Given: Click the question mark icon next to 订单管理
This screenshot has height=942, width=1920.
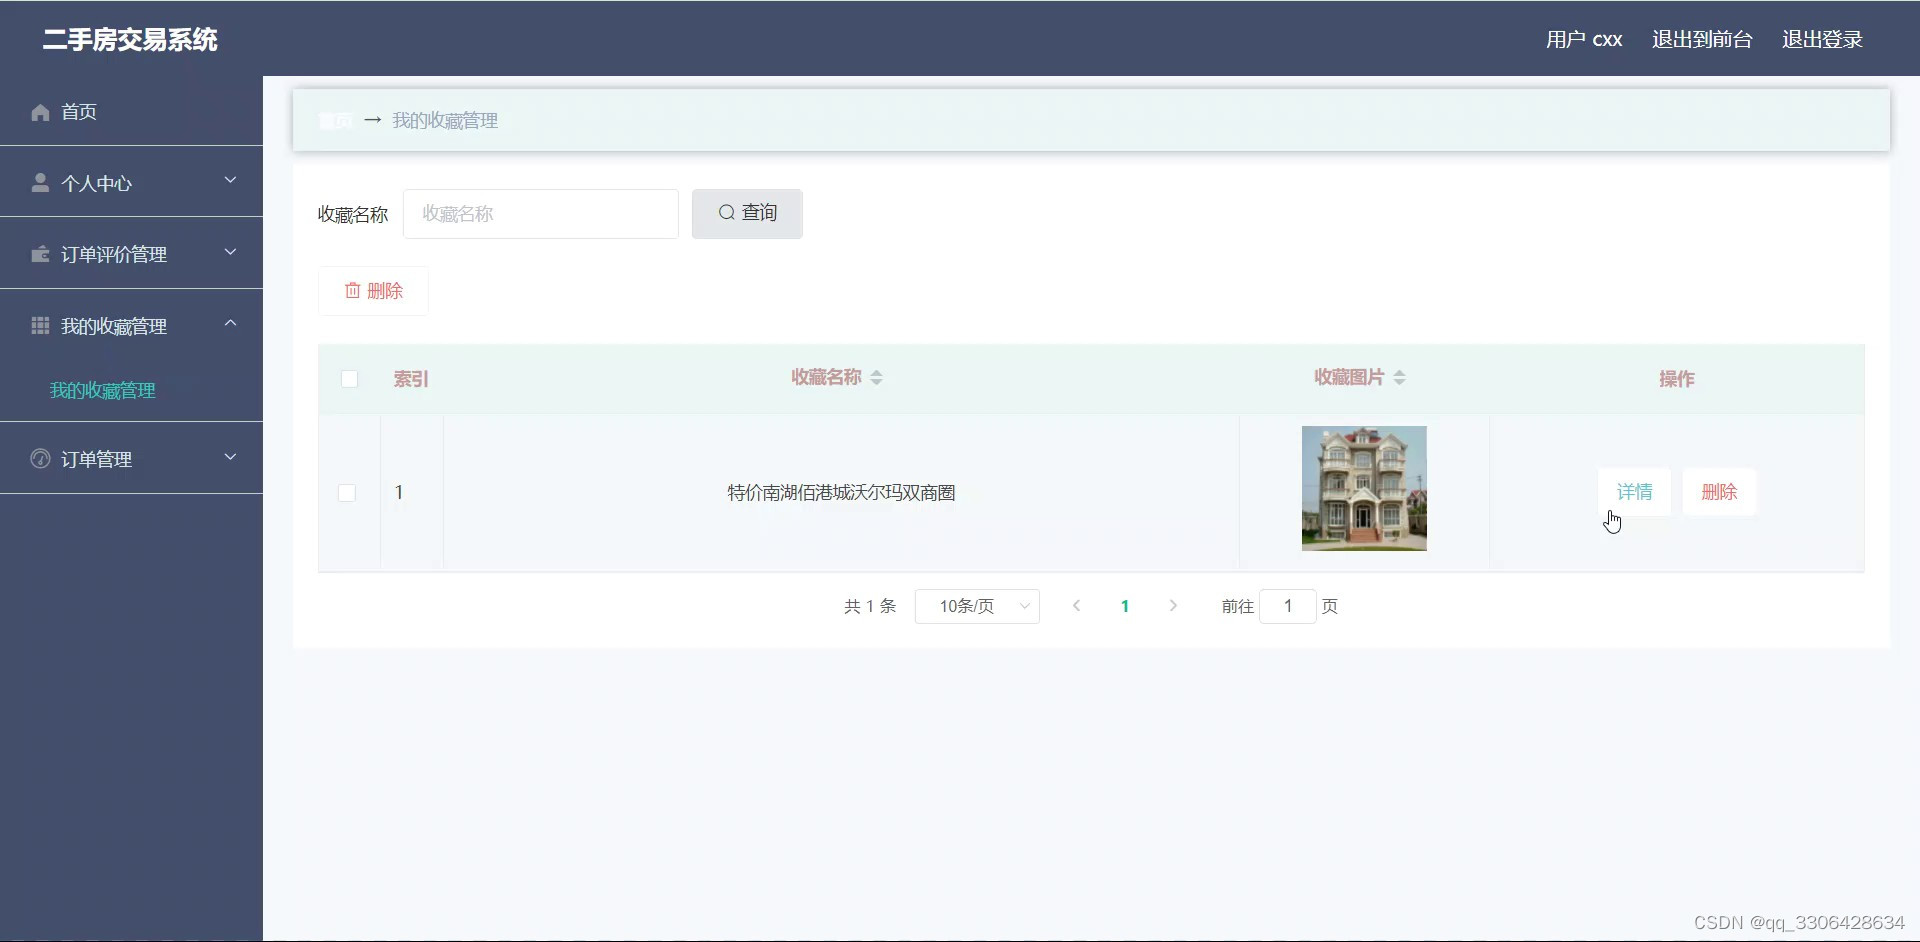Looking at the screenshot, I should (39, 459).
